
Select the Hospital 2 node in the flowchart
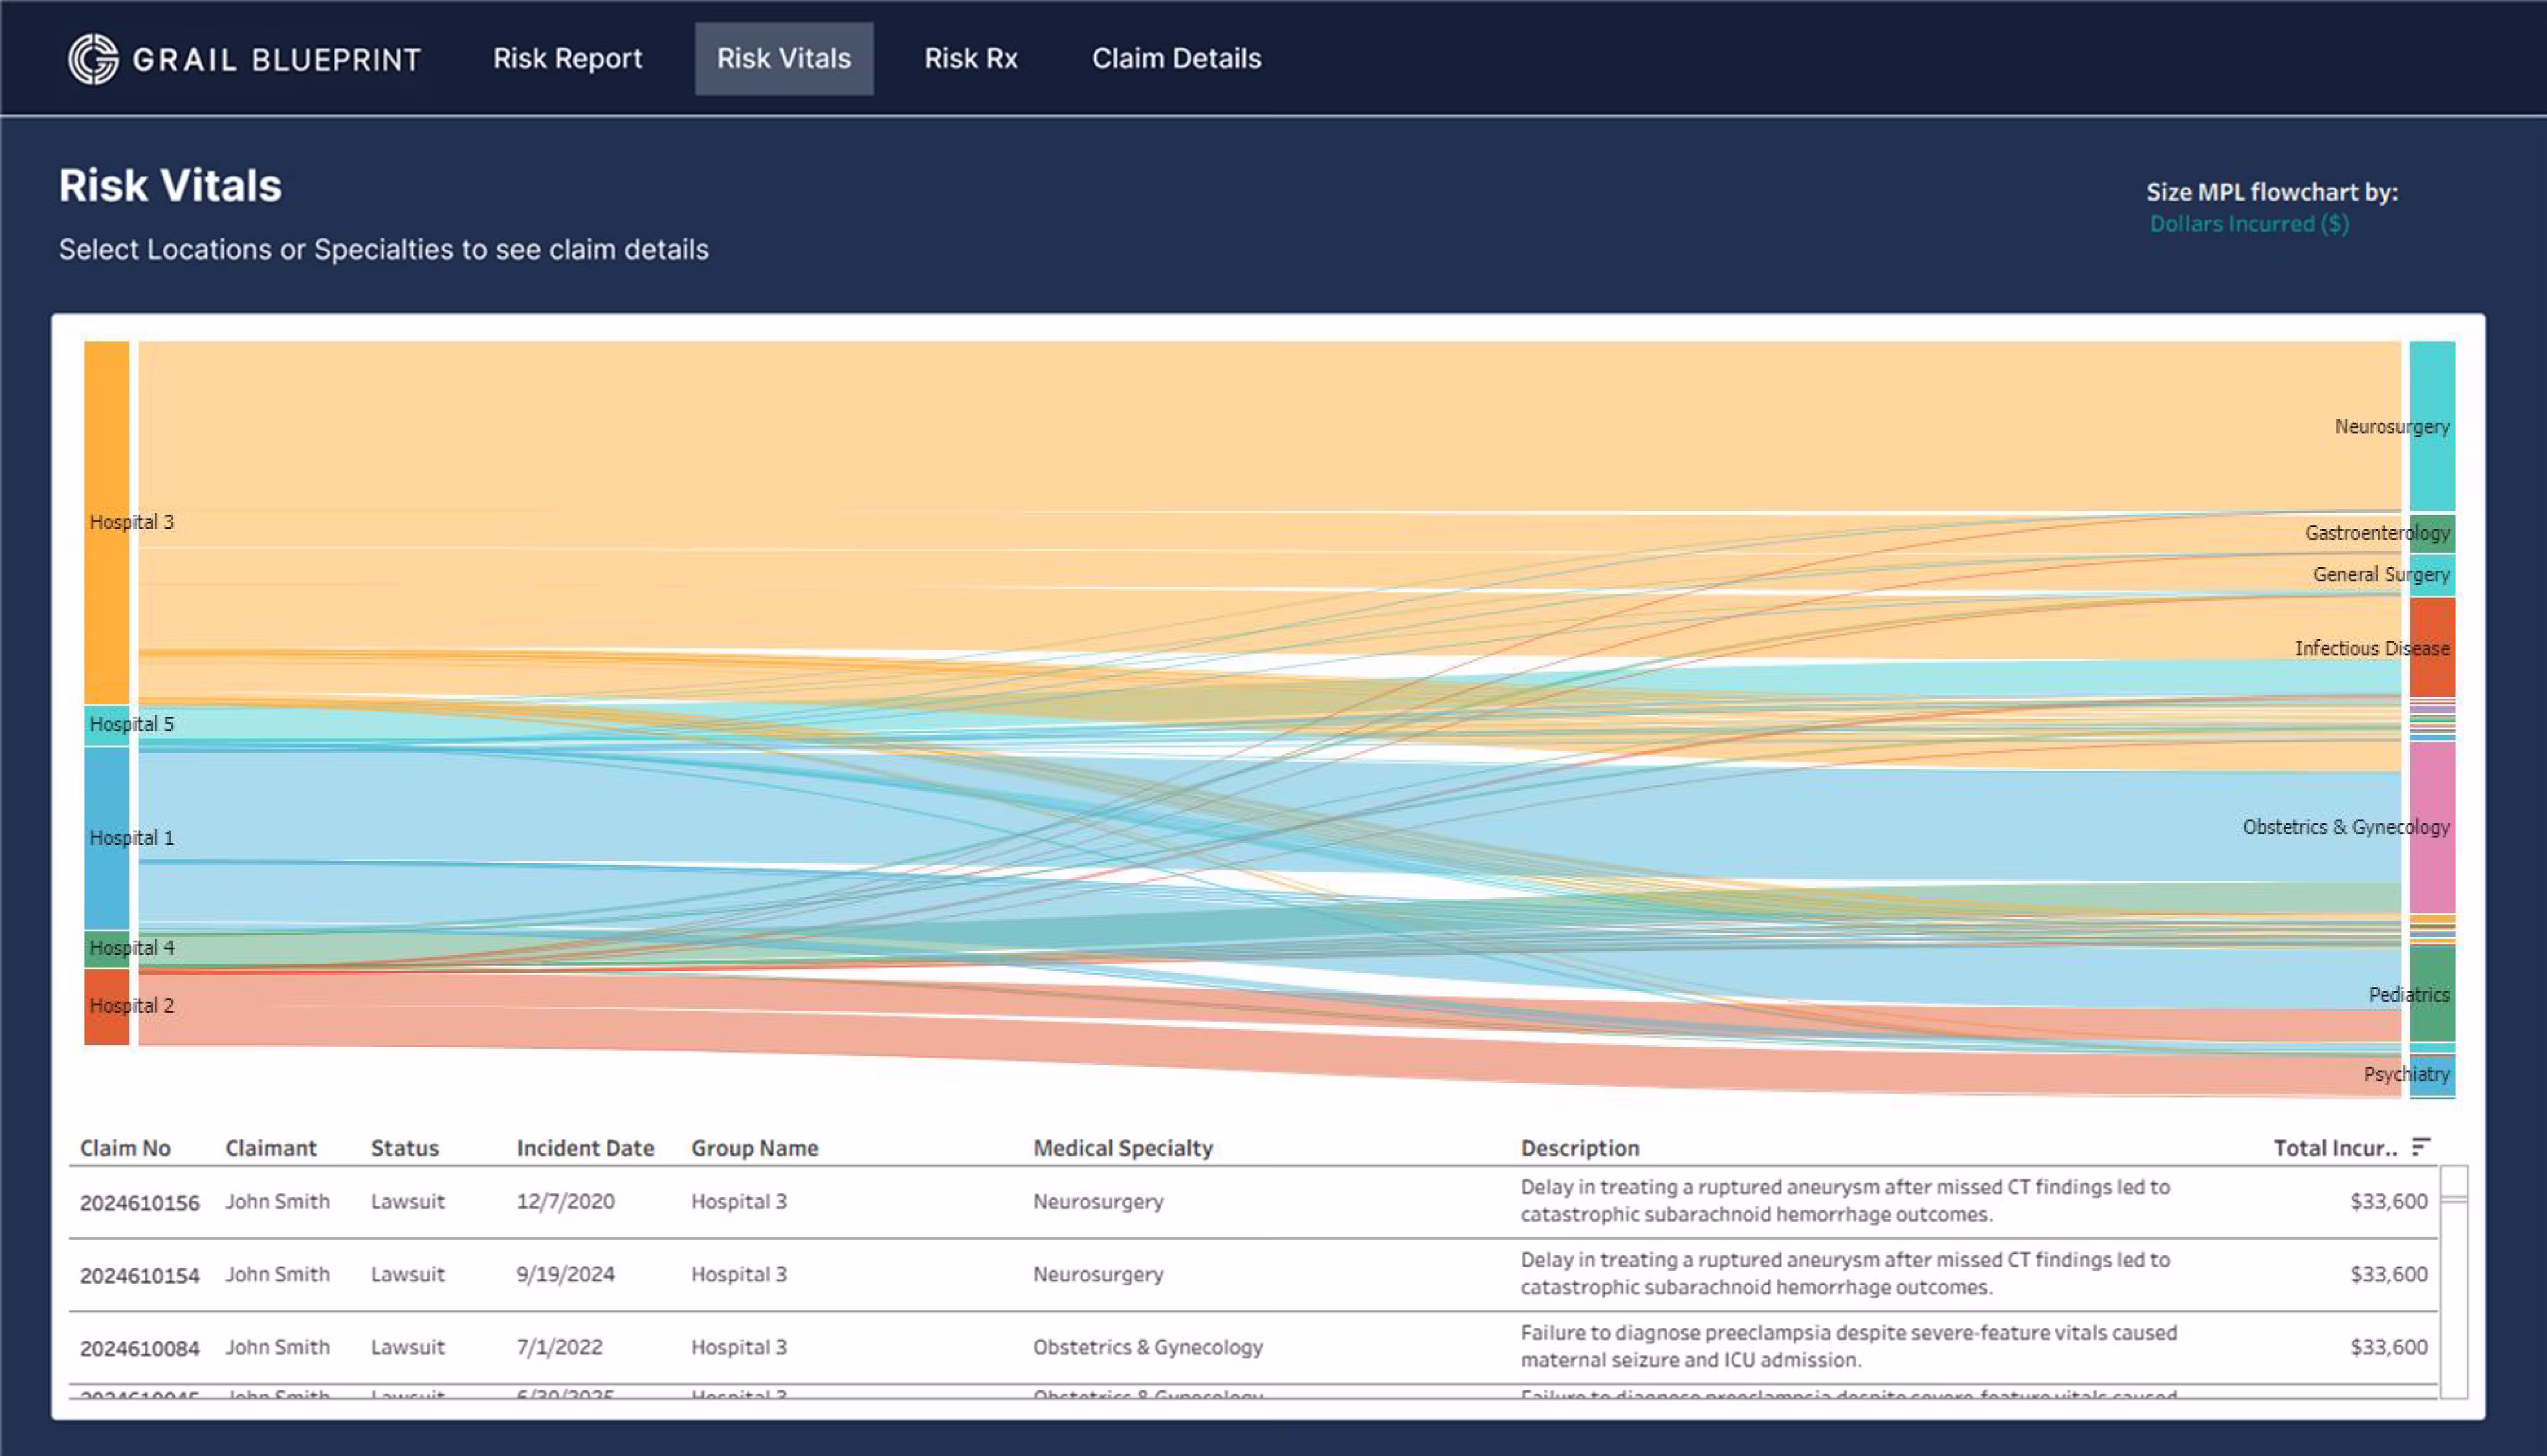[105, 1005]
